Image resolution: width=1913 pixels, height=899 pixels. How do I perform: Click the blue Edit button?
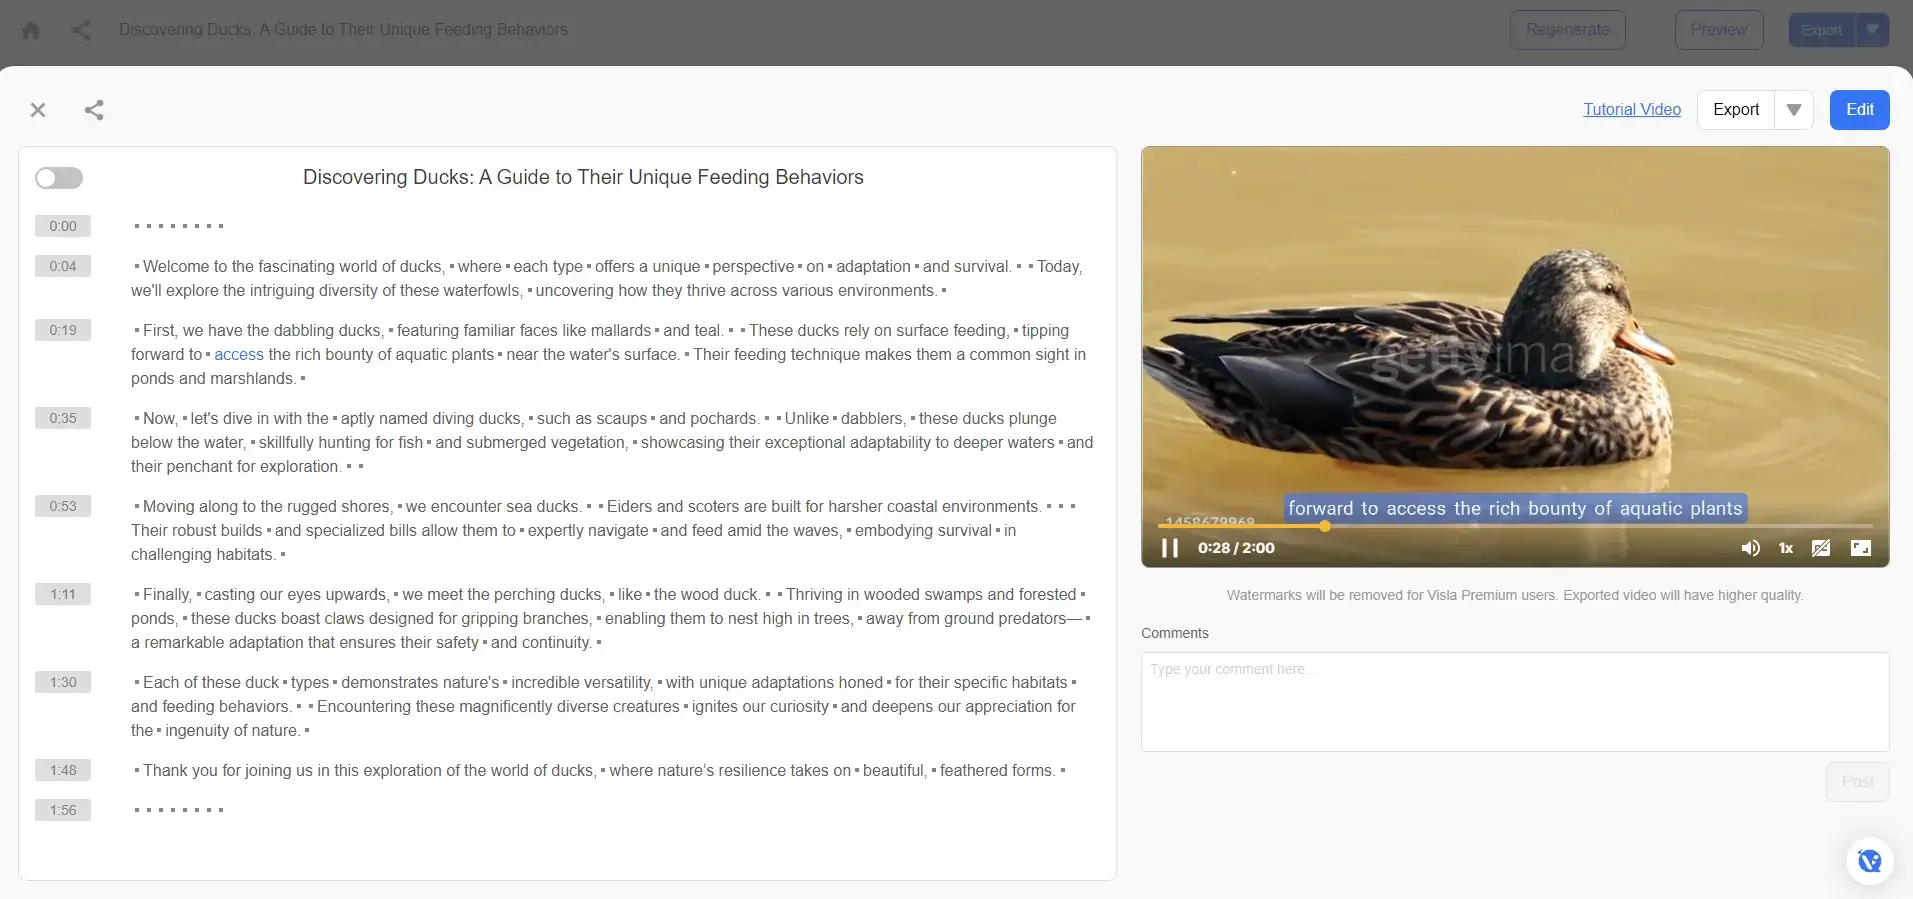tap(1860, 110)
